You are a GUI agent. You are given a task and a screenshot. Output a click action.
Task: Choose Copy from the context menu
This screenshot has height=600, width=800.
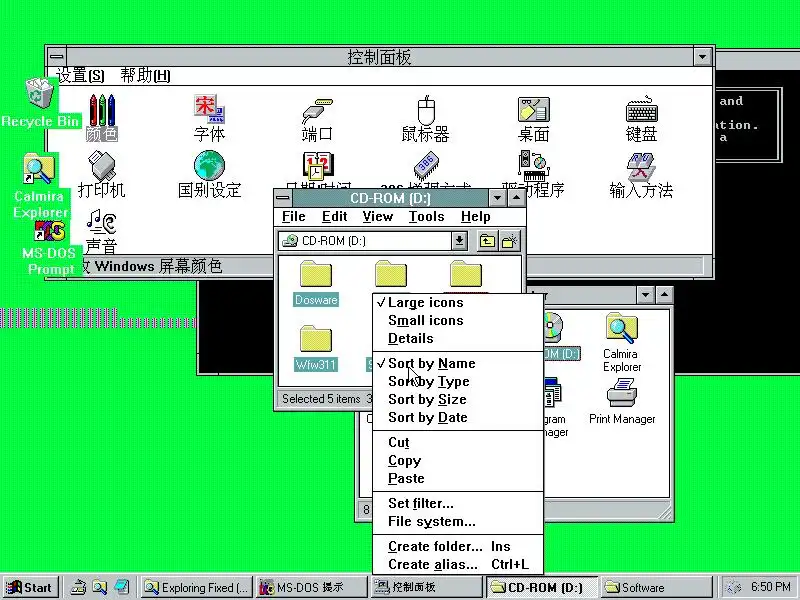click(458, 460)
